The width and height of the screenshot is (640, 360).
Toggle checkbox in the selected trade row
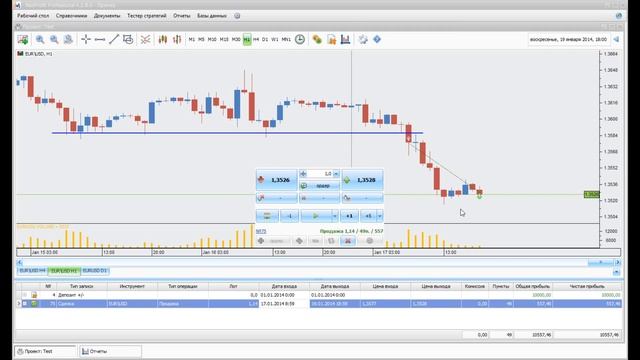tap(25, 304)
